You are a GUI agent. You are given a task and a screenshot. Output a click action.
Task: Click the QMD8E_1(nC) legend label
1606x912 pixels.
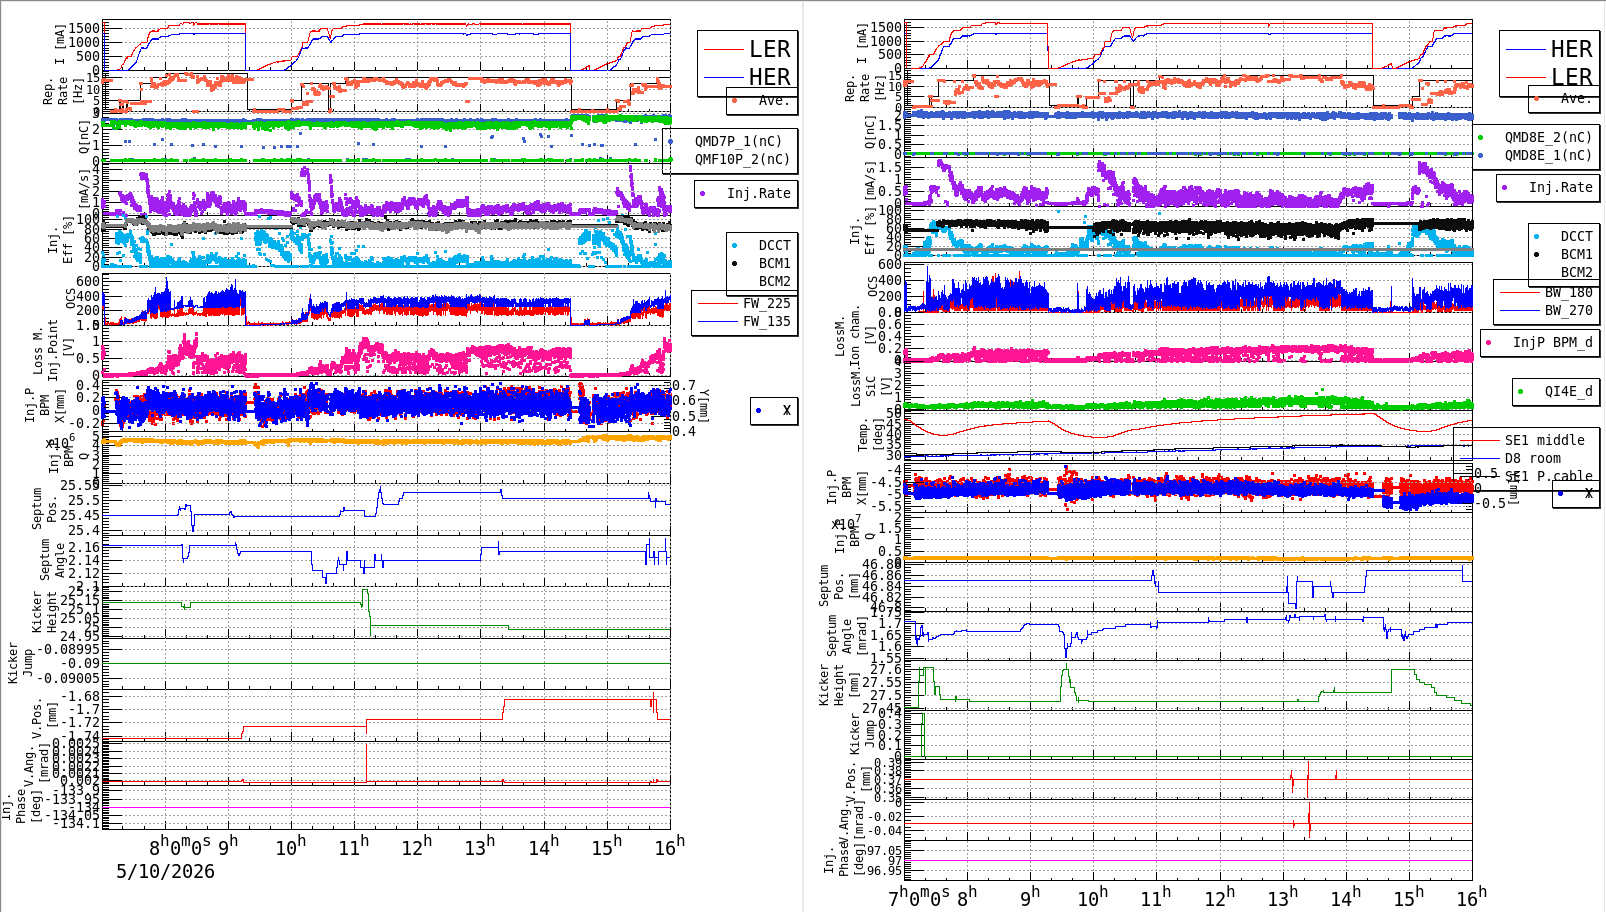[x=1548, y=156]
